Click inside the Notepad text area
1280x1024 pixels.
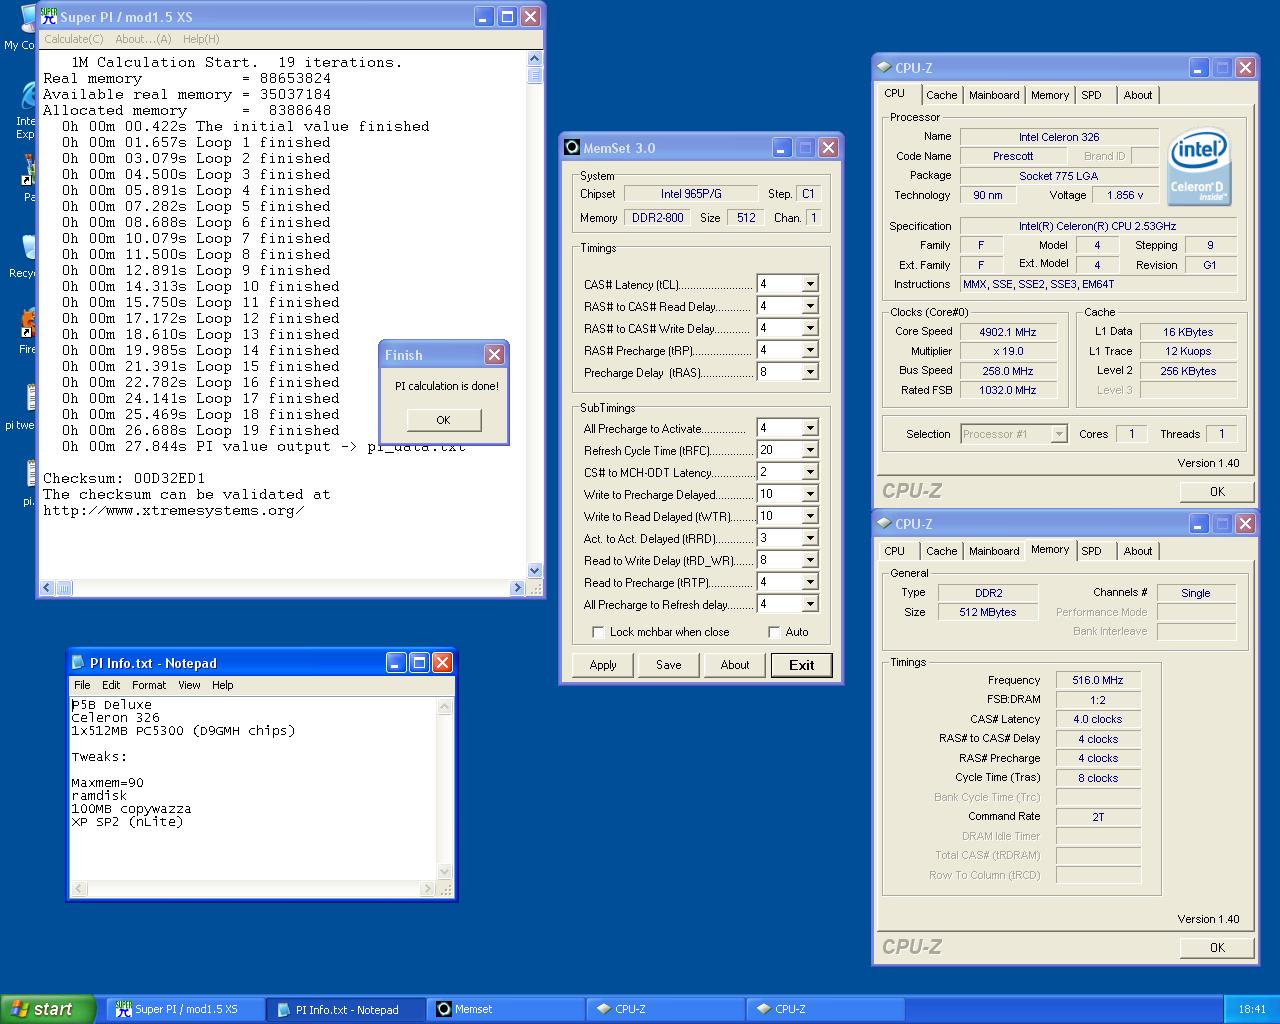pyautogui.click(x=254, y=789)
